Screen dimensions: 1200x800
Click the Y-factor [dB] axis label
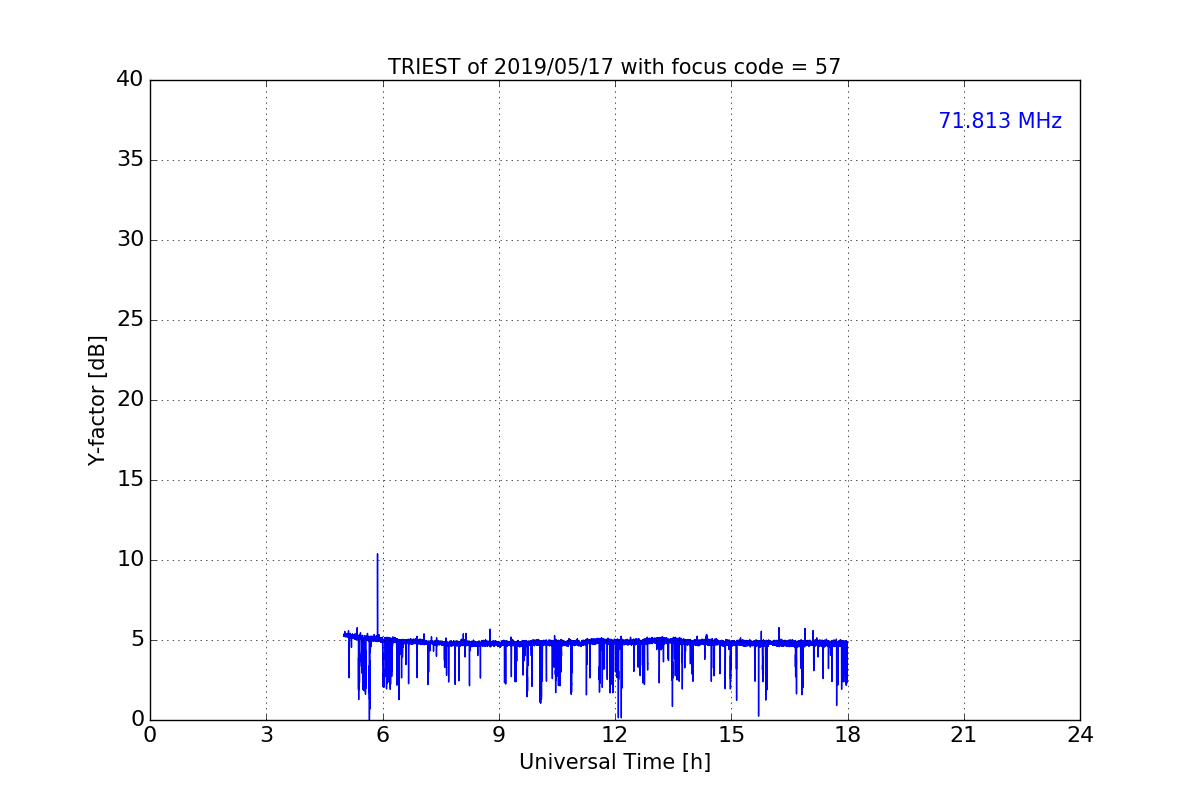[97, 400]
